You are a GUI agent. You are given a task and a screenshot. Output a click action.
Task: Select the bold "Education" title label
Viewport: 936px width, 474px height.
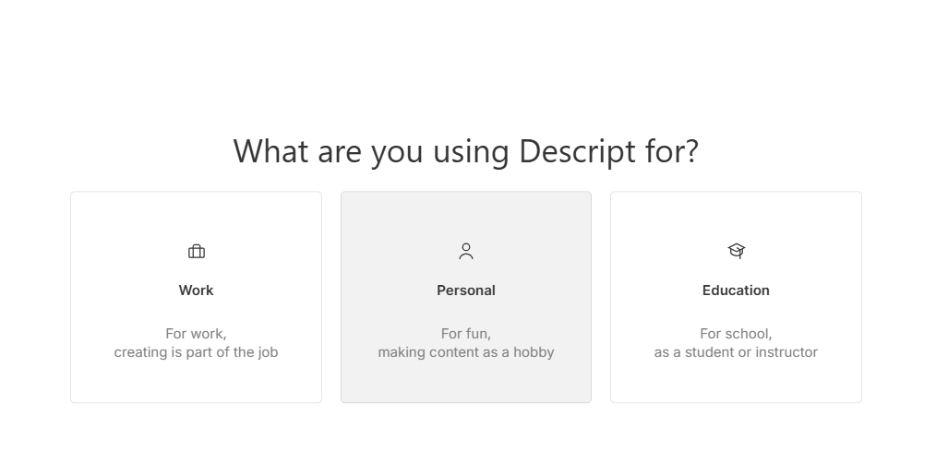tap(736, 290)
